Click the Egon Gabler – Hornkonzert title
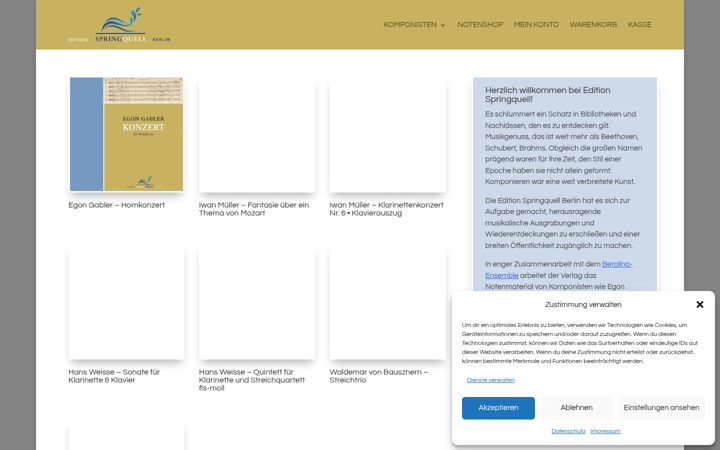Image resolution: width=720 pixels, height=450 pixels. [x=117, y=205]
